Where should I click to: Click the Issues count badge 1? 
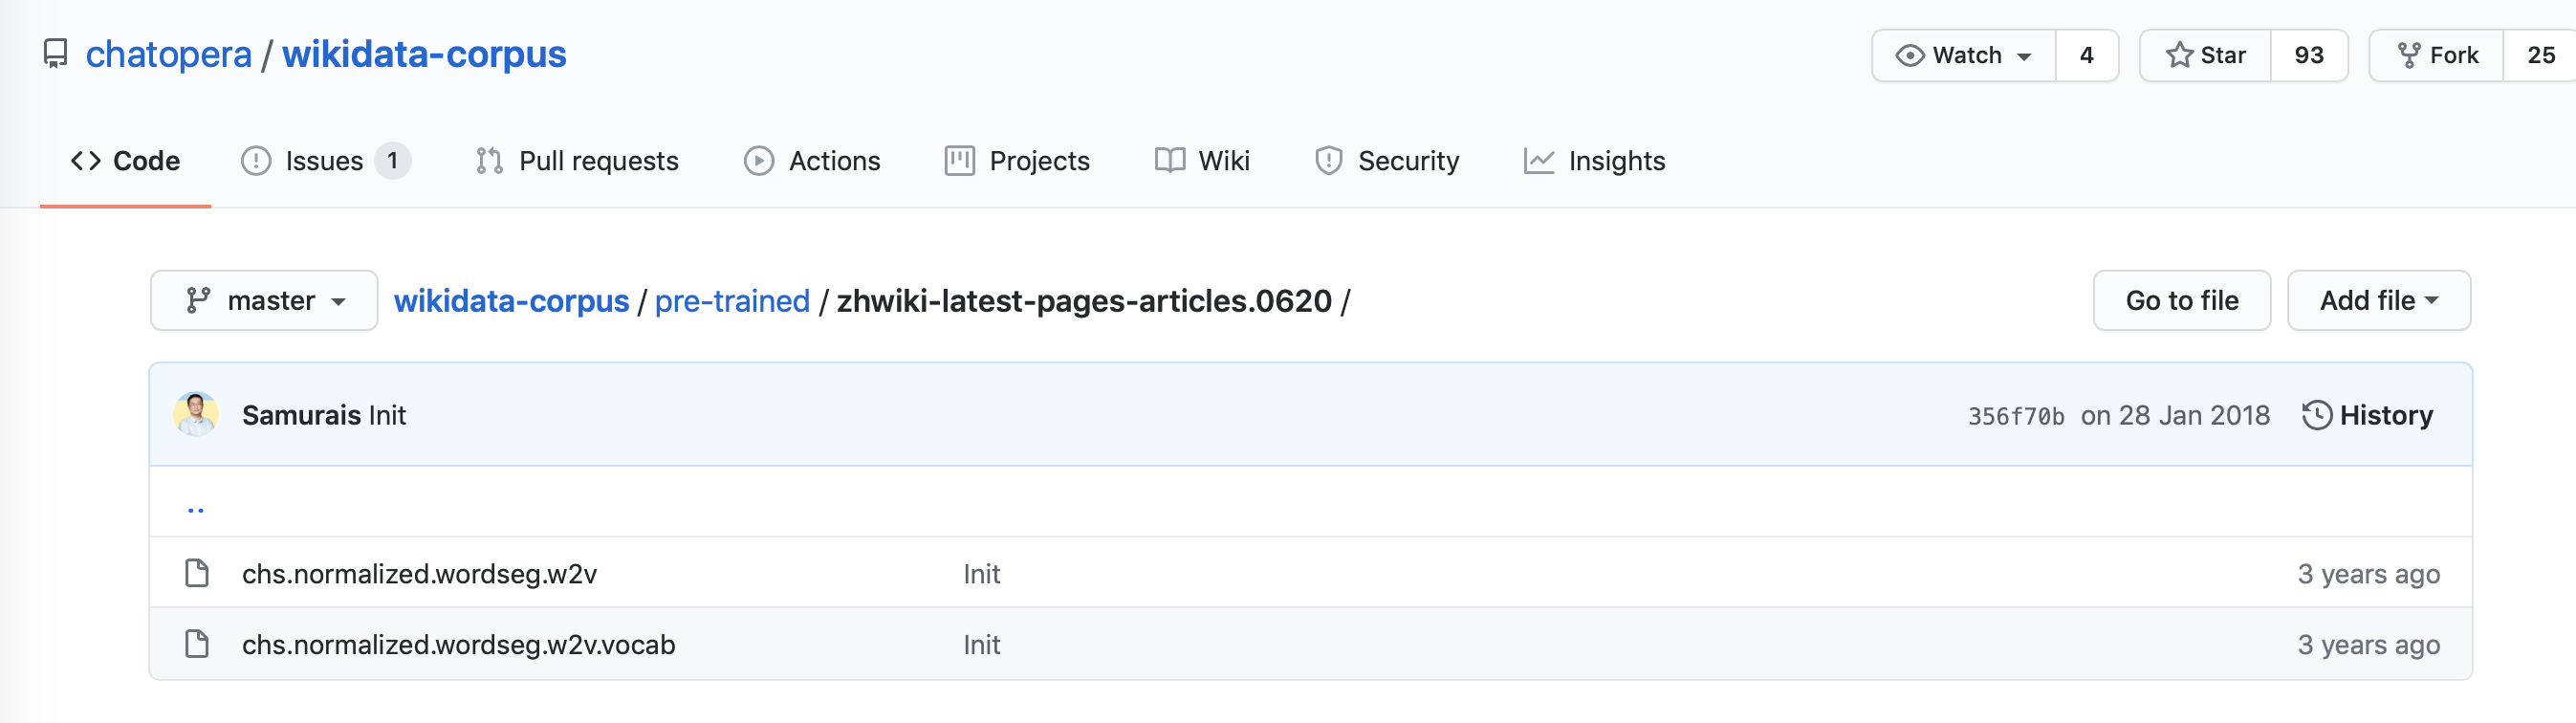(393, 161)
